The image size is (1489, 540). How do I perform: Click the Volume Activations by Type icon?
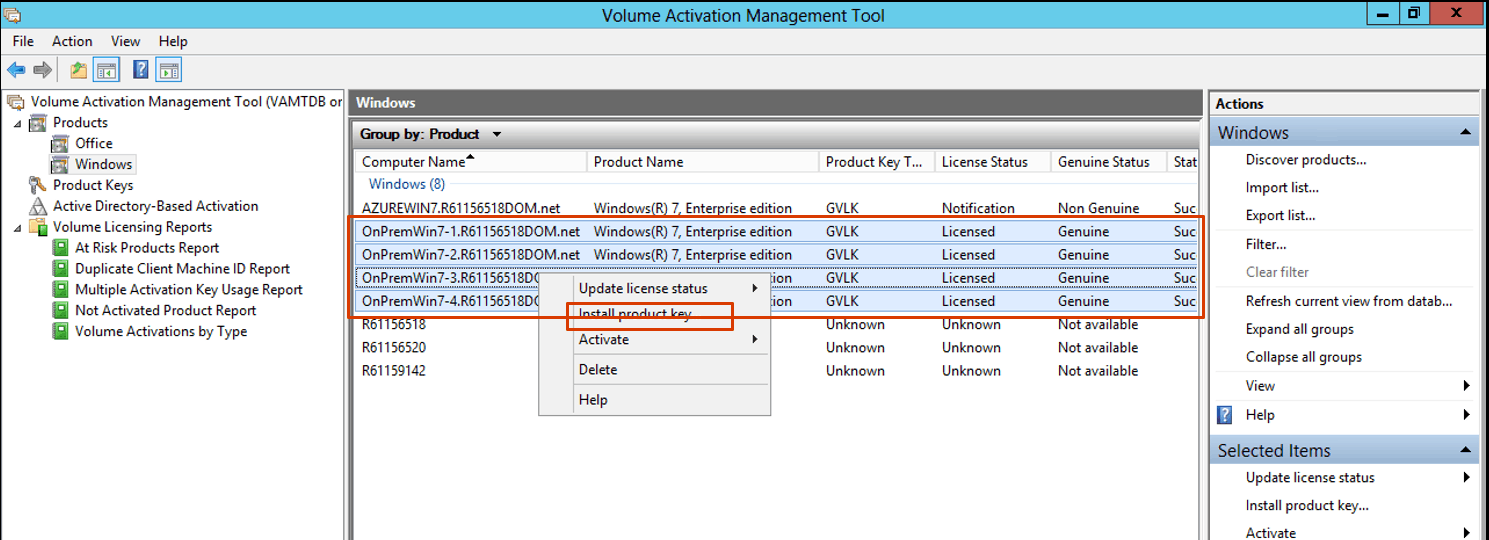[60, 332]
